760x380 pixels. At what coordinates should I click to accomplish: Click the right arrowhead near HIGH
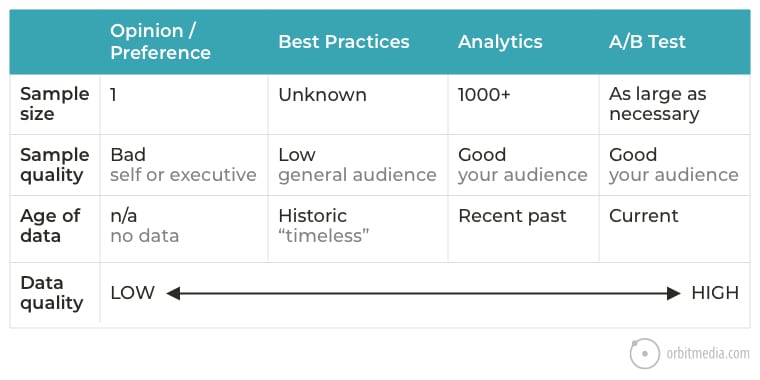click(x=674, y=293)
